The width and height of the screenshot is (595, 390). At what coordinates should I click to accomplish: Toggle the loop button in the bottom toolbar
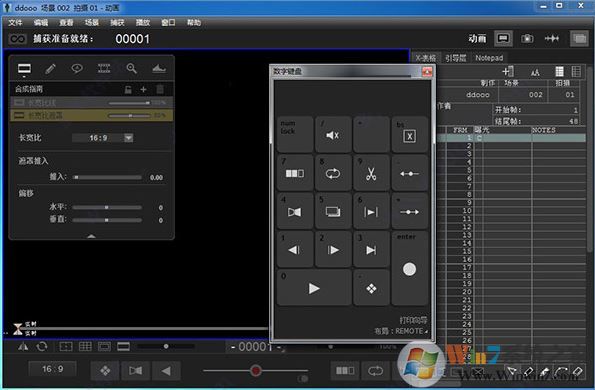(x=375, y=370)
